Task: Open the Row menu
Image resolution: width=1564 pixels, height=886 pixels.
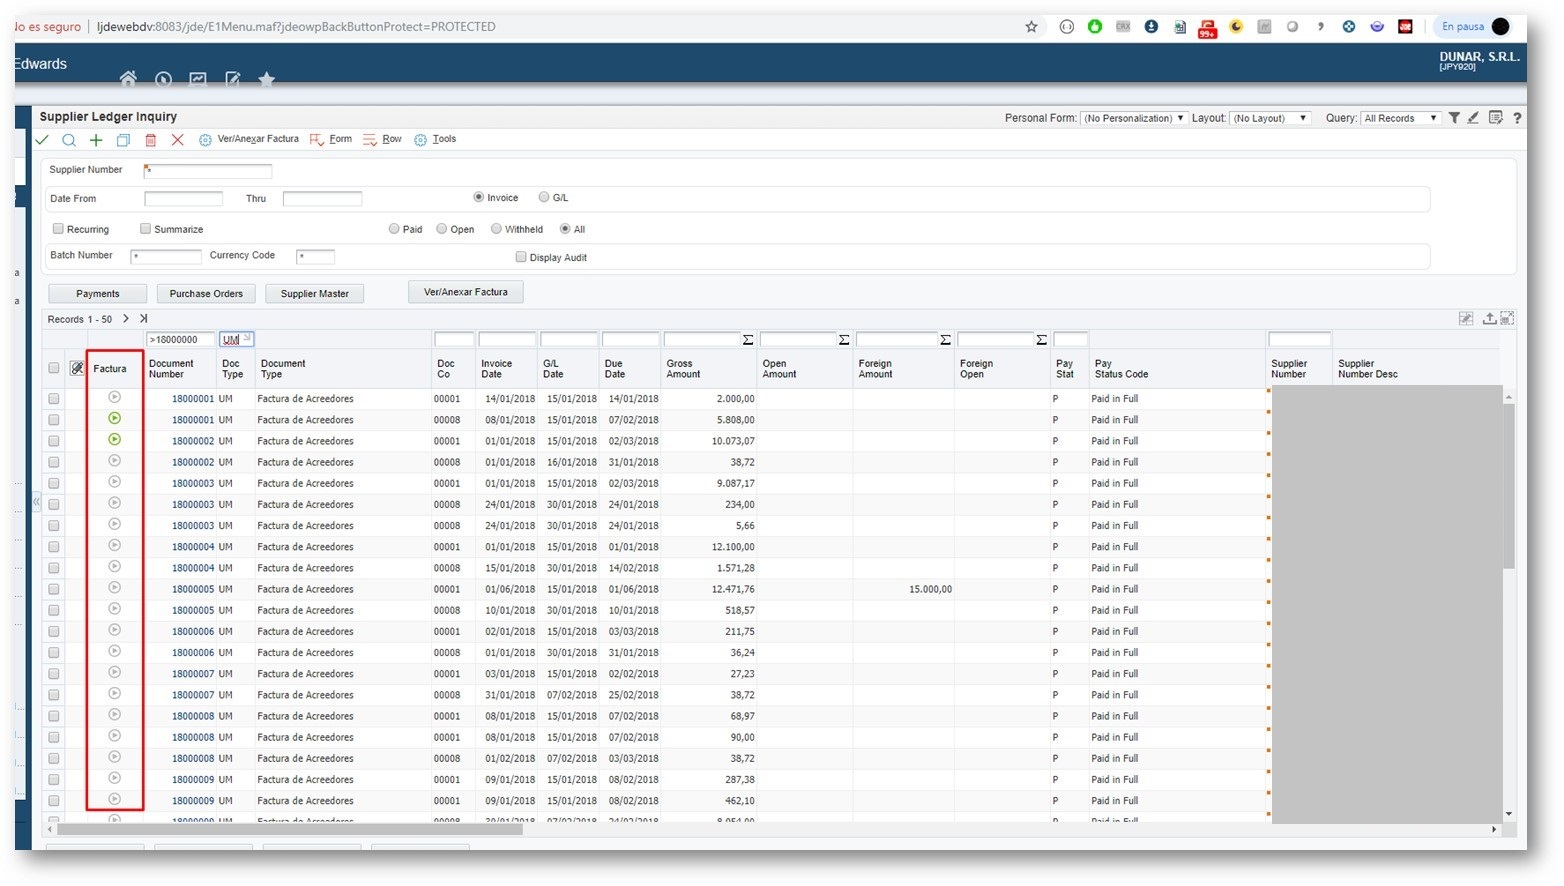Action: tap(390, 139)
